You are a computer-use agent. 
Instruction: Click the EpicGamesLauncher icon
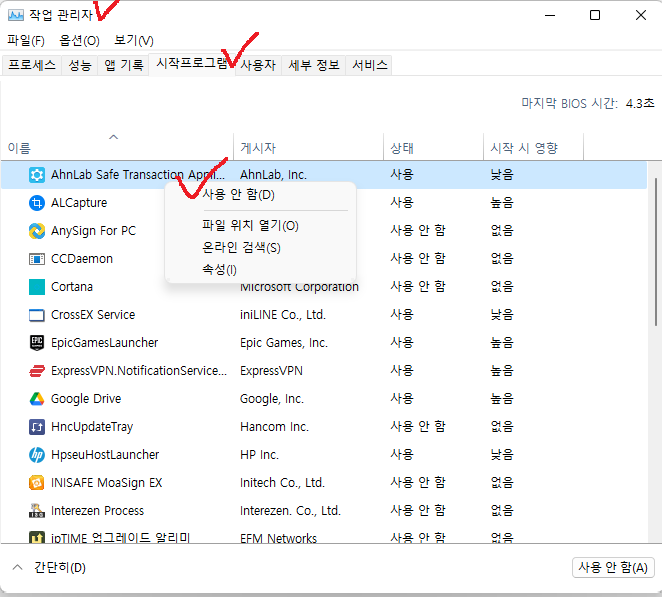pyautogui.click(x=37, y=342)
